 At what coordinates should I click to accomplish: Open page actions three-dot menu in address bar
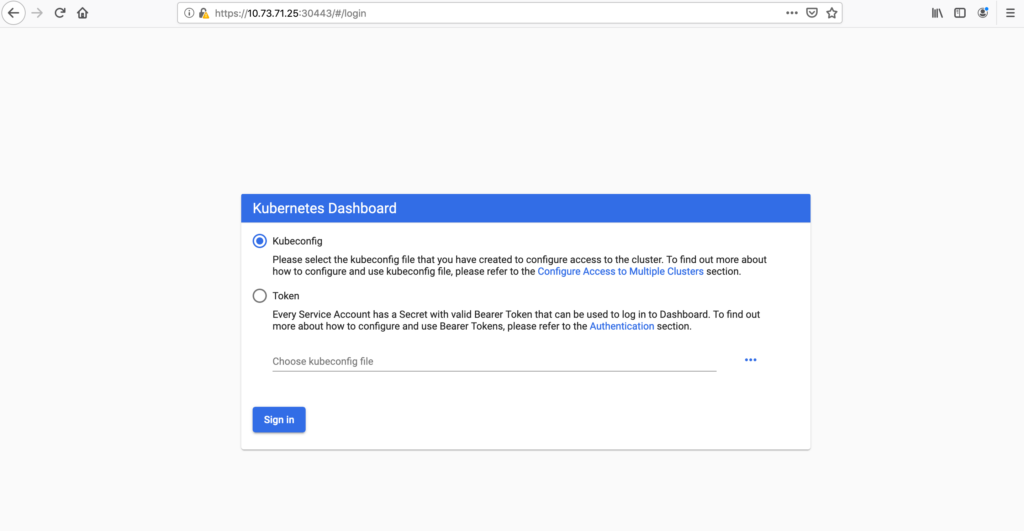792,13
